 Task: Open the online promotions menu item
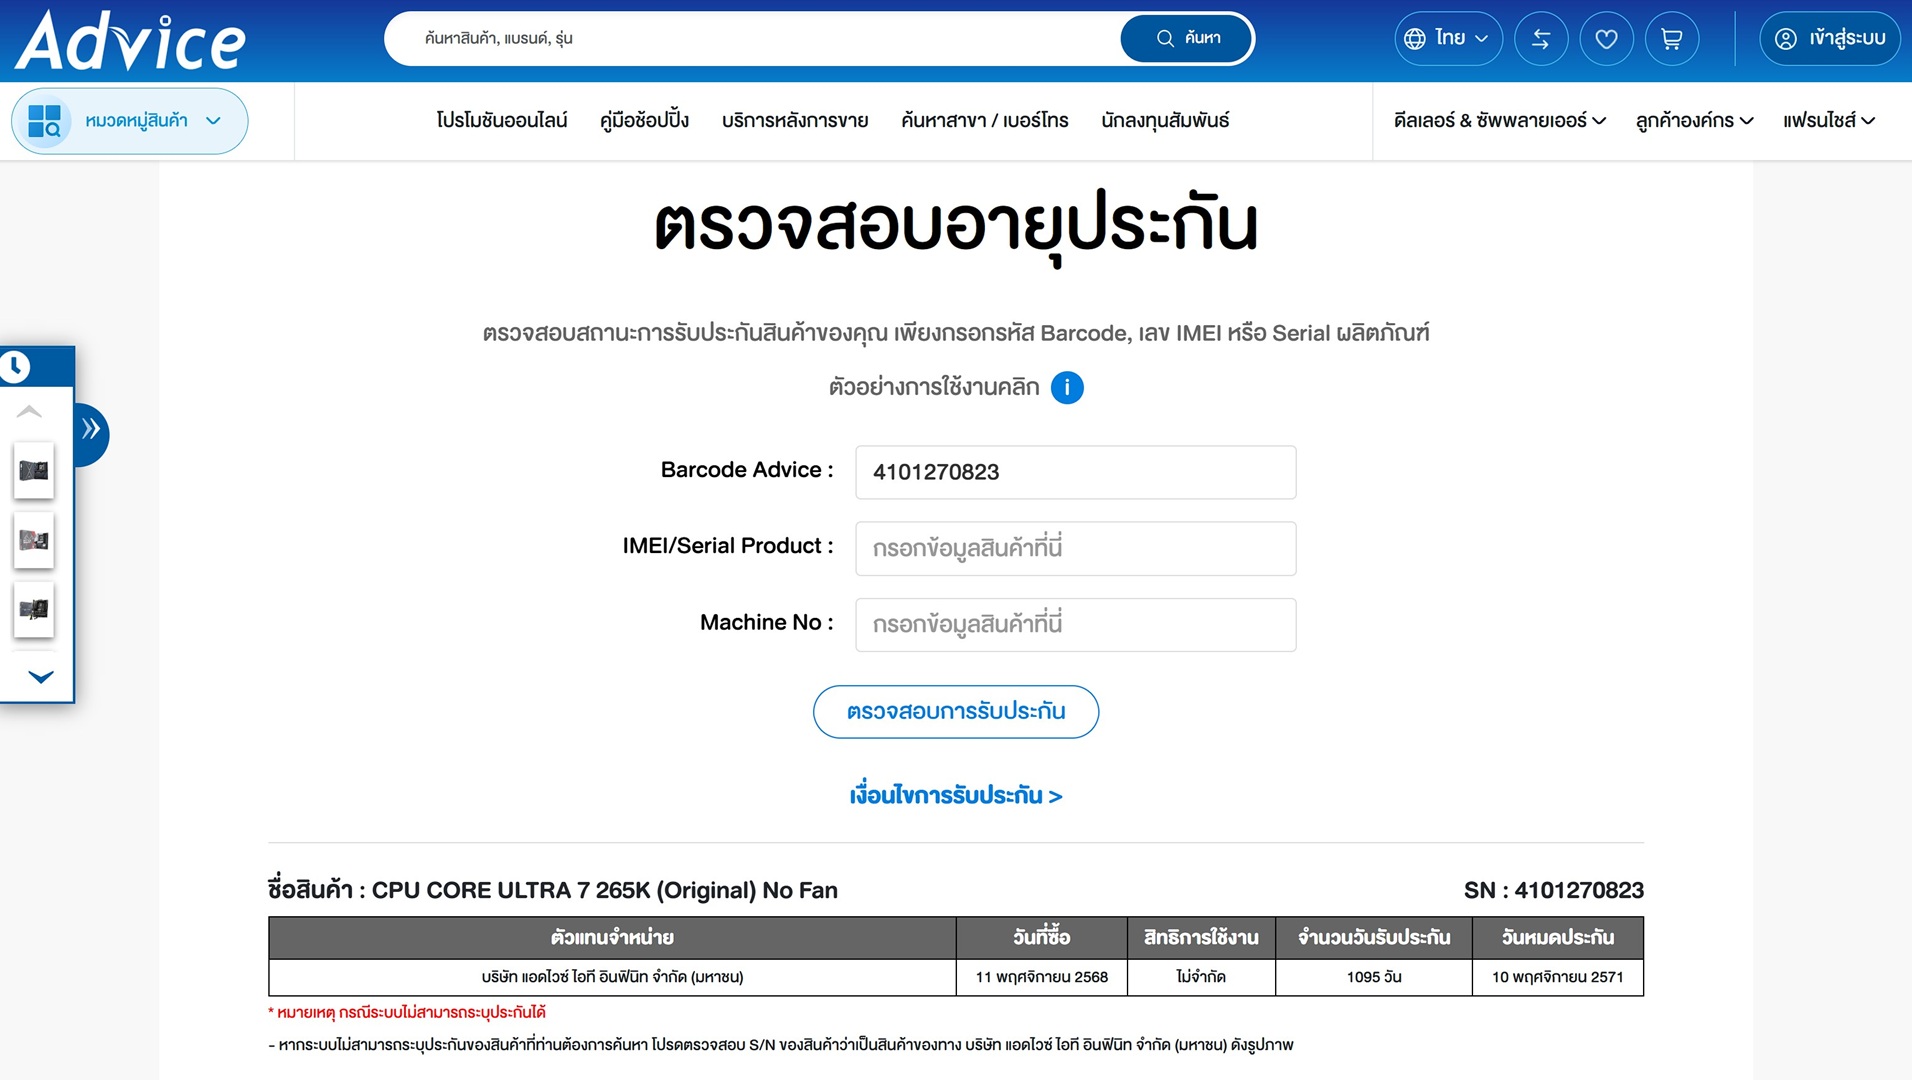click(x=501, y=121)
